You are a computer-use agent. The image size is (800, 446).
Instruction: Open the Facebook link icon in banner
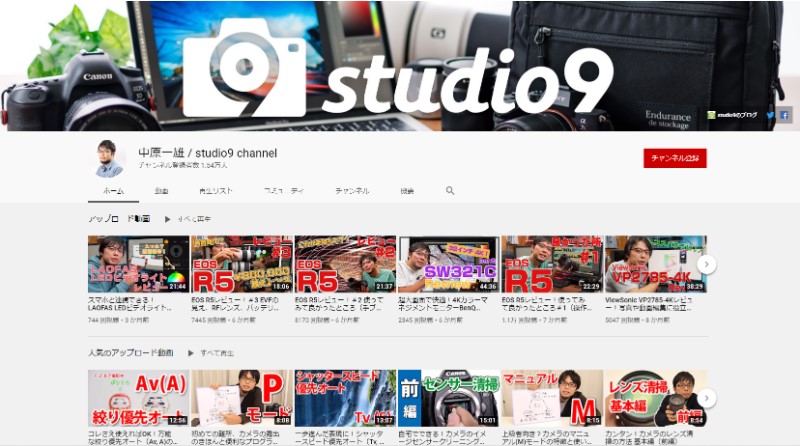pos(784,115)
